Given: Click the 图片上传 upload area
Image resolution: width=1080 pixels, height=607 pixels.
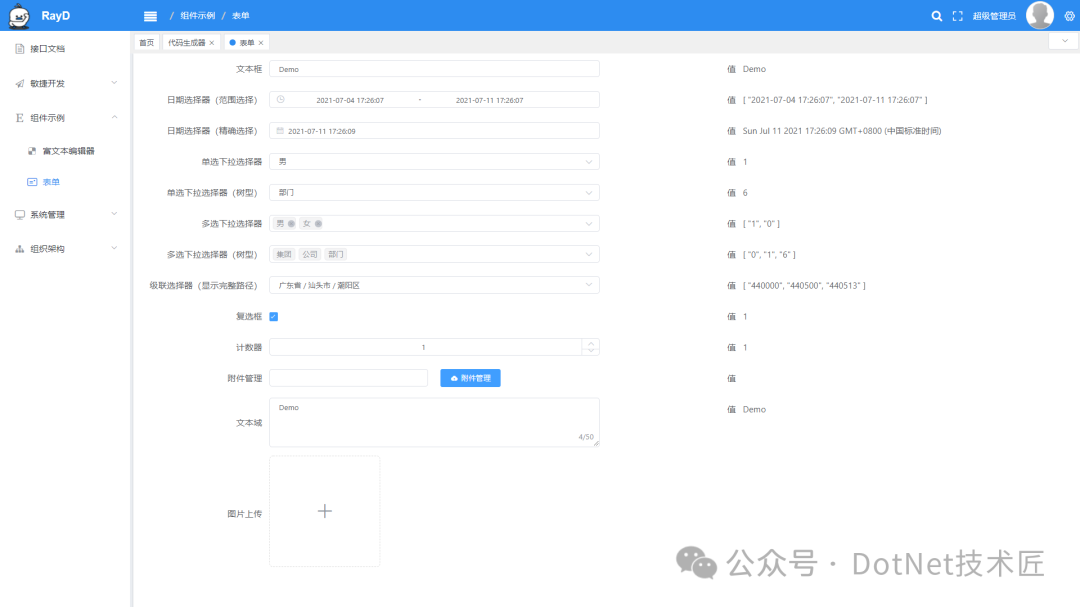Looking at the screenshot, I should click(324, 511).
